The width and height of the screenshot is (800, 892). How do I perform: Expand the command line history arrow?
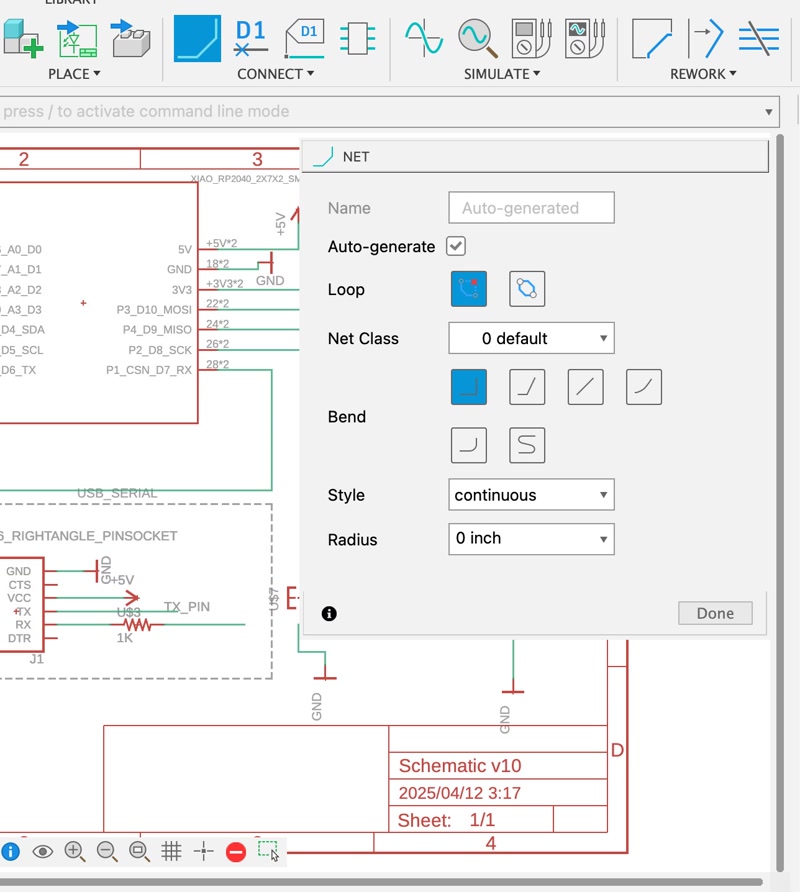coord(768,112)
